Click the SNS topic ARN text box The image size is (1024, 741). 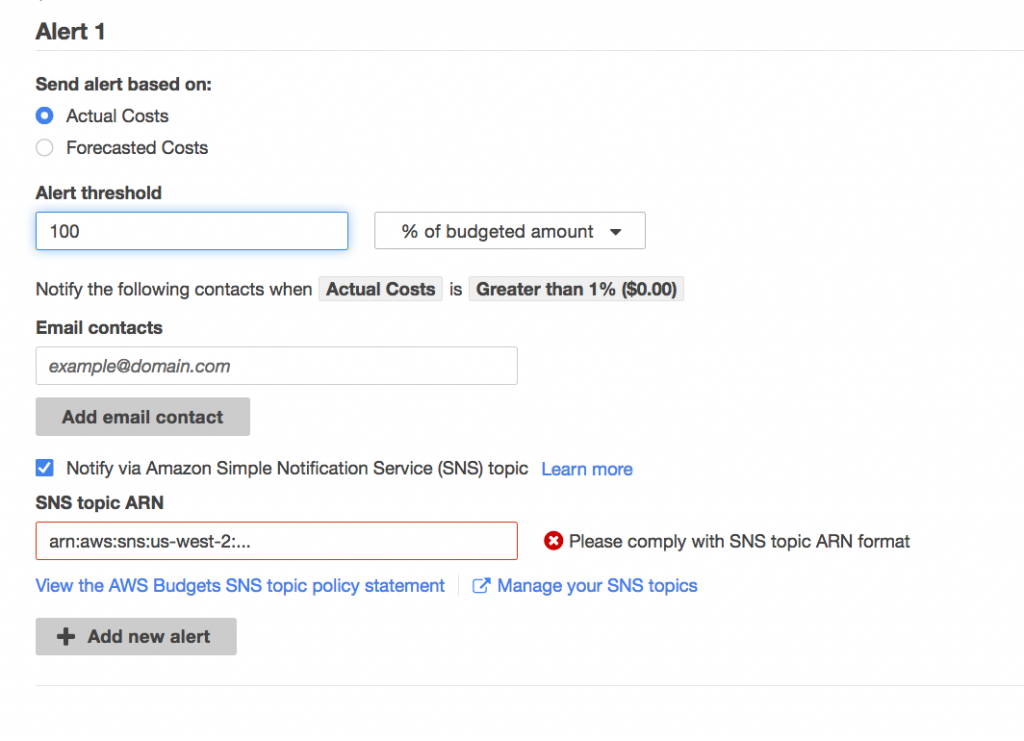[276, 541]
